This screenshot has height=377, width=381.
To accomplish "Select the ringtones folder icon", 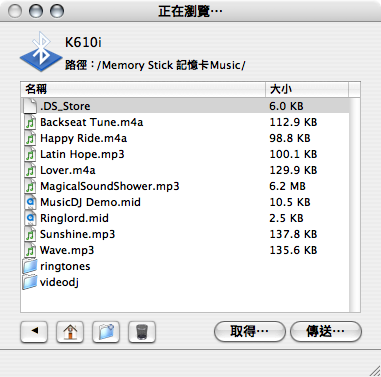I will [30, 266].
